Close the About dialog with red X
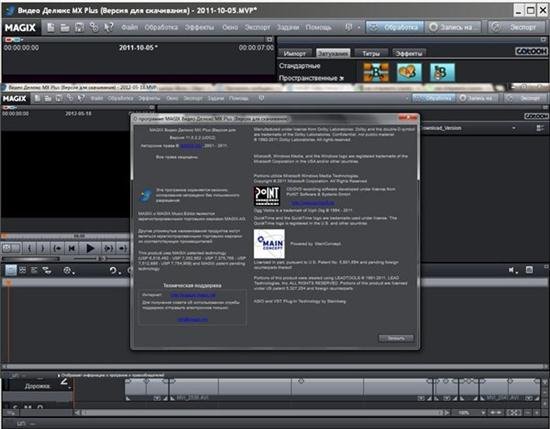This screenshot has height=429, width=550. tap(408, 118)
